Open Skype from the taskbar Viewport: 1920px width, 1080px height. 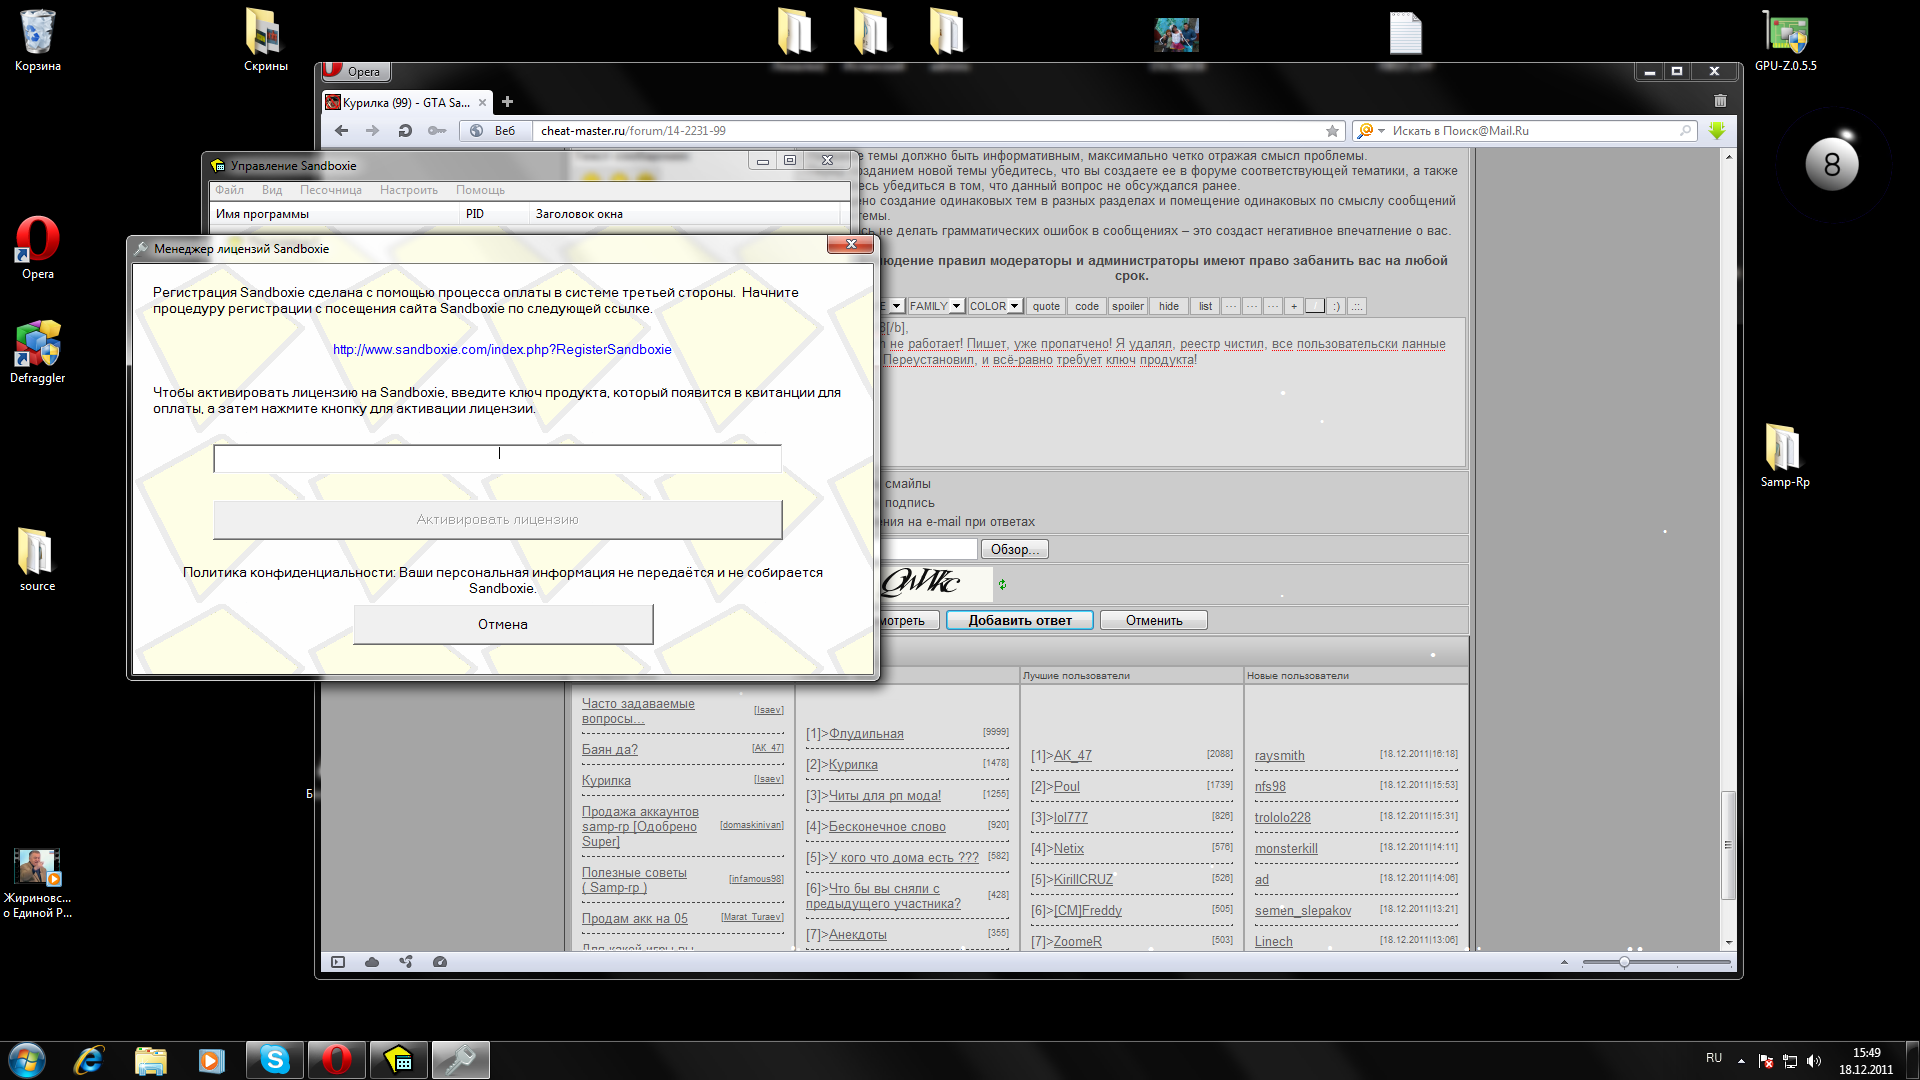click(274, 1060)
